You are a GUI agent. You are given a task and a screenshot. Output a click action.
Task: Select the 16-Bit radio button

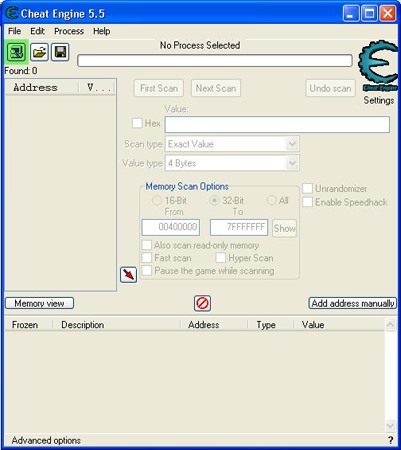(157, 201)
